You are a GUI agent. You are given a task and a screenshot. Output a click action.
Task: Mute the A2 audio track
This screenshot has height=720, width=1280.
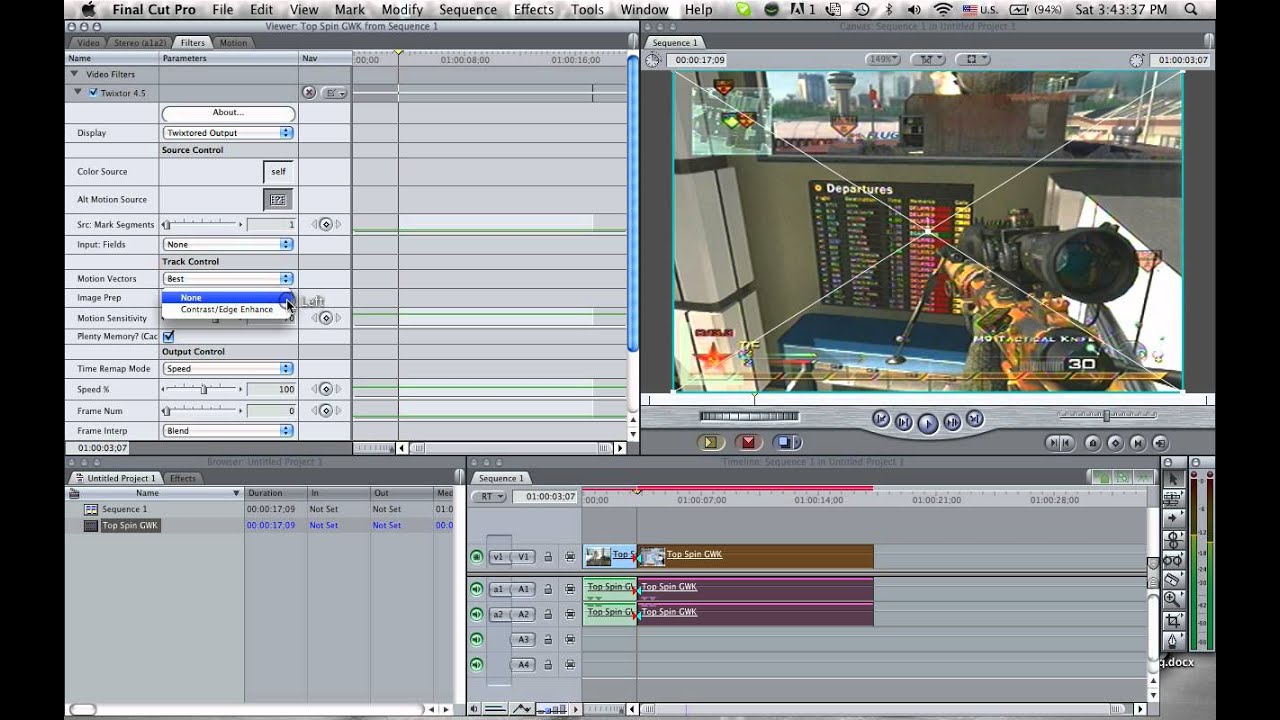click(476, 614)
